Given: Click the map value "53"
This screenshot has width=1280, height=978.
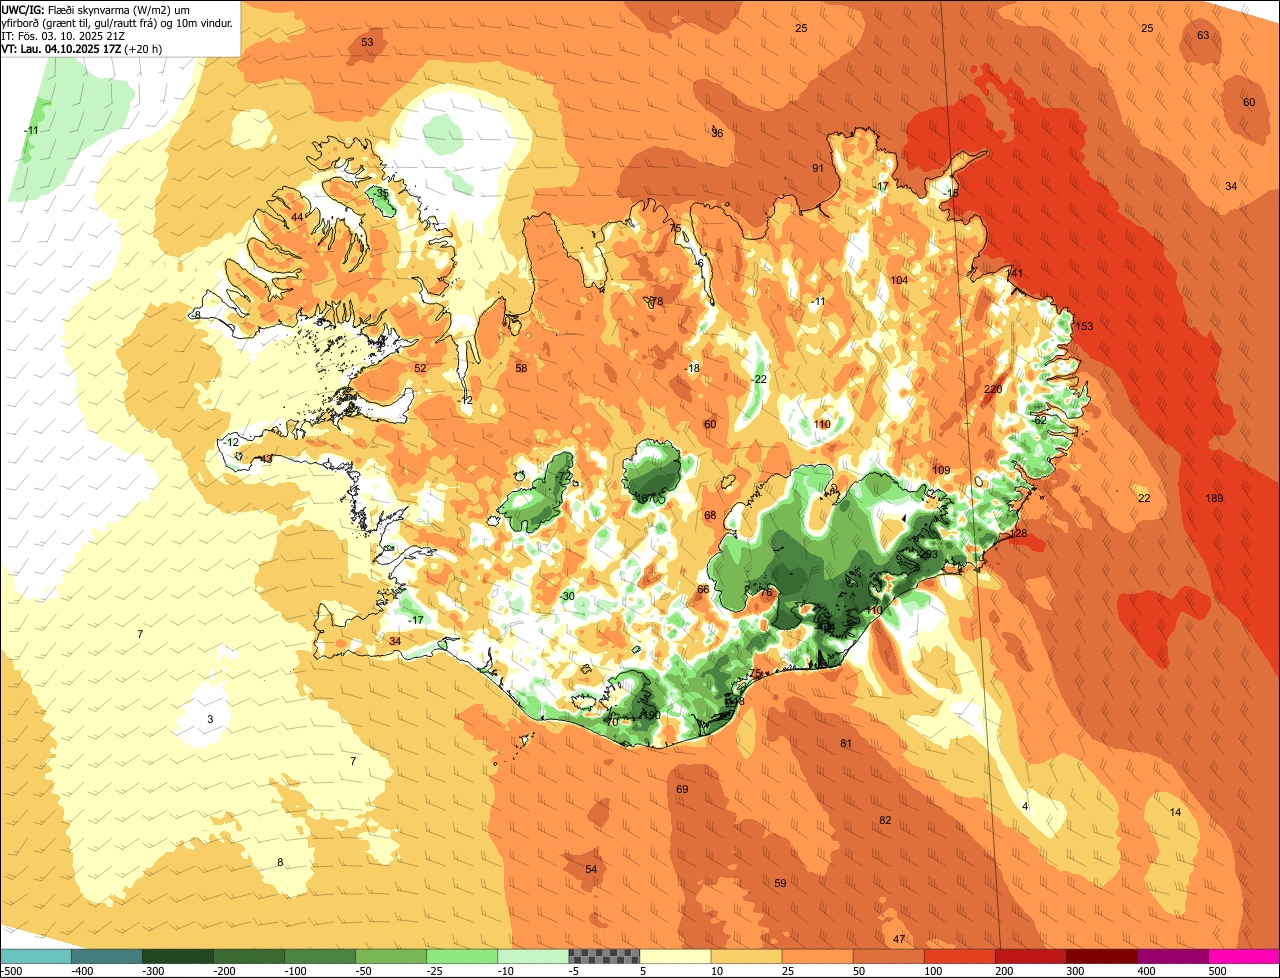Looking at the screenshot, I should [x=367, y=42].
